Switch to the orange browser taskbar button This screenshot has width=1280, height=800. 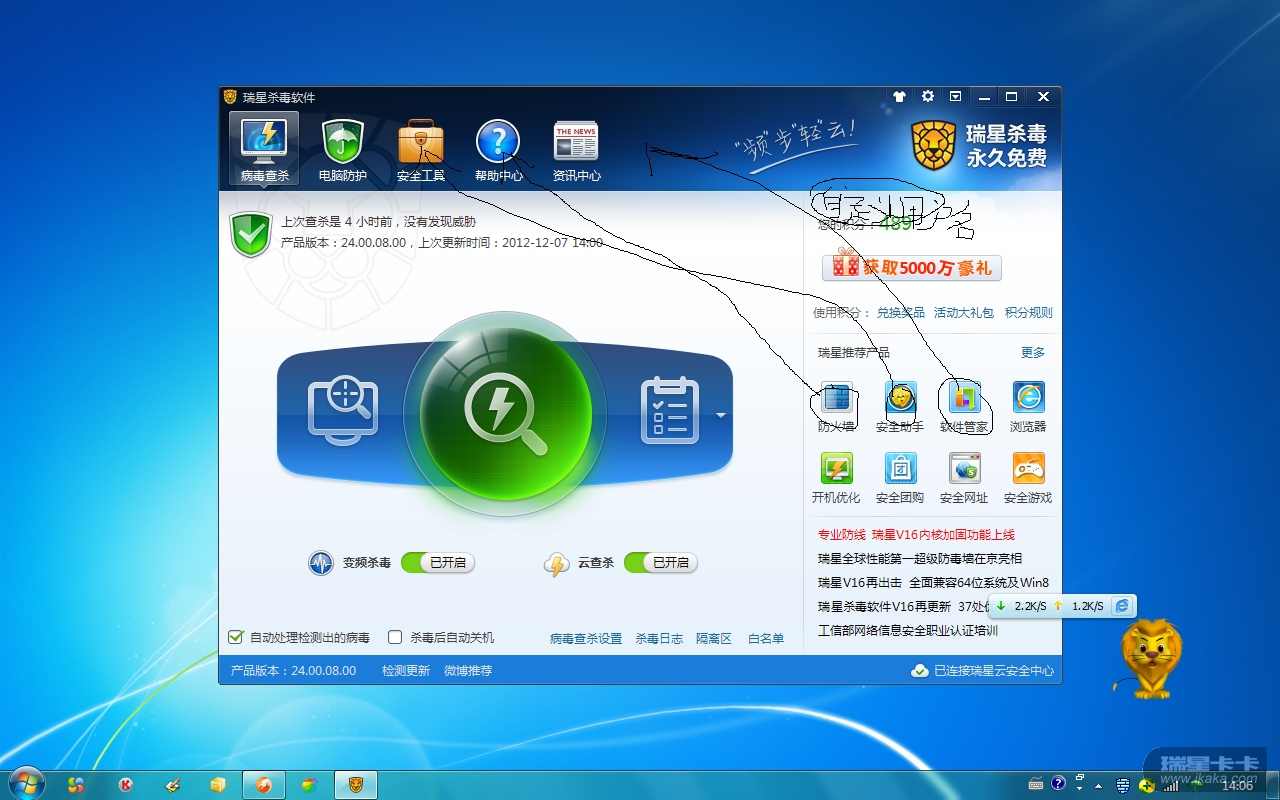264,785
